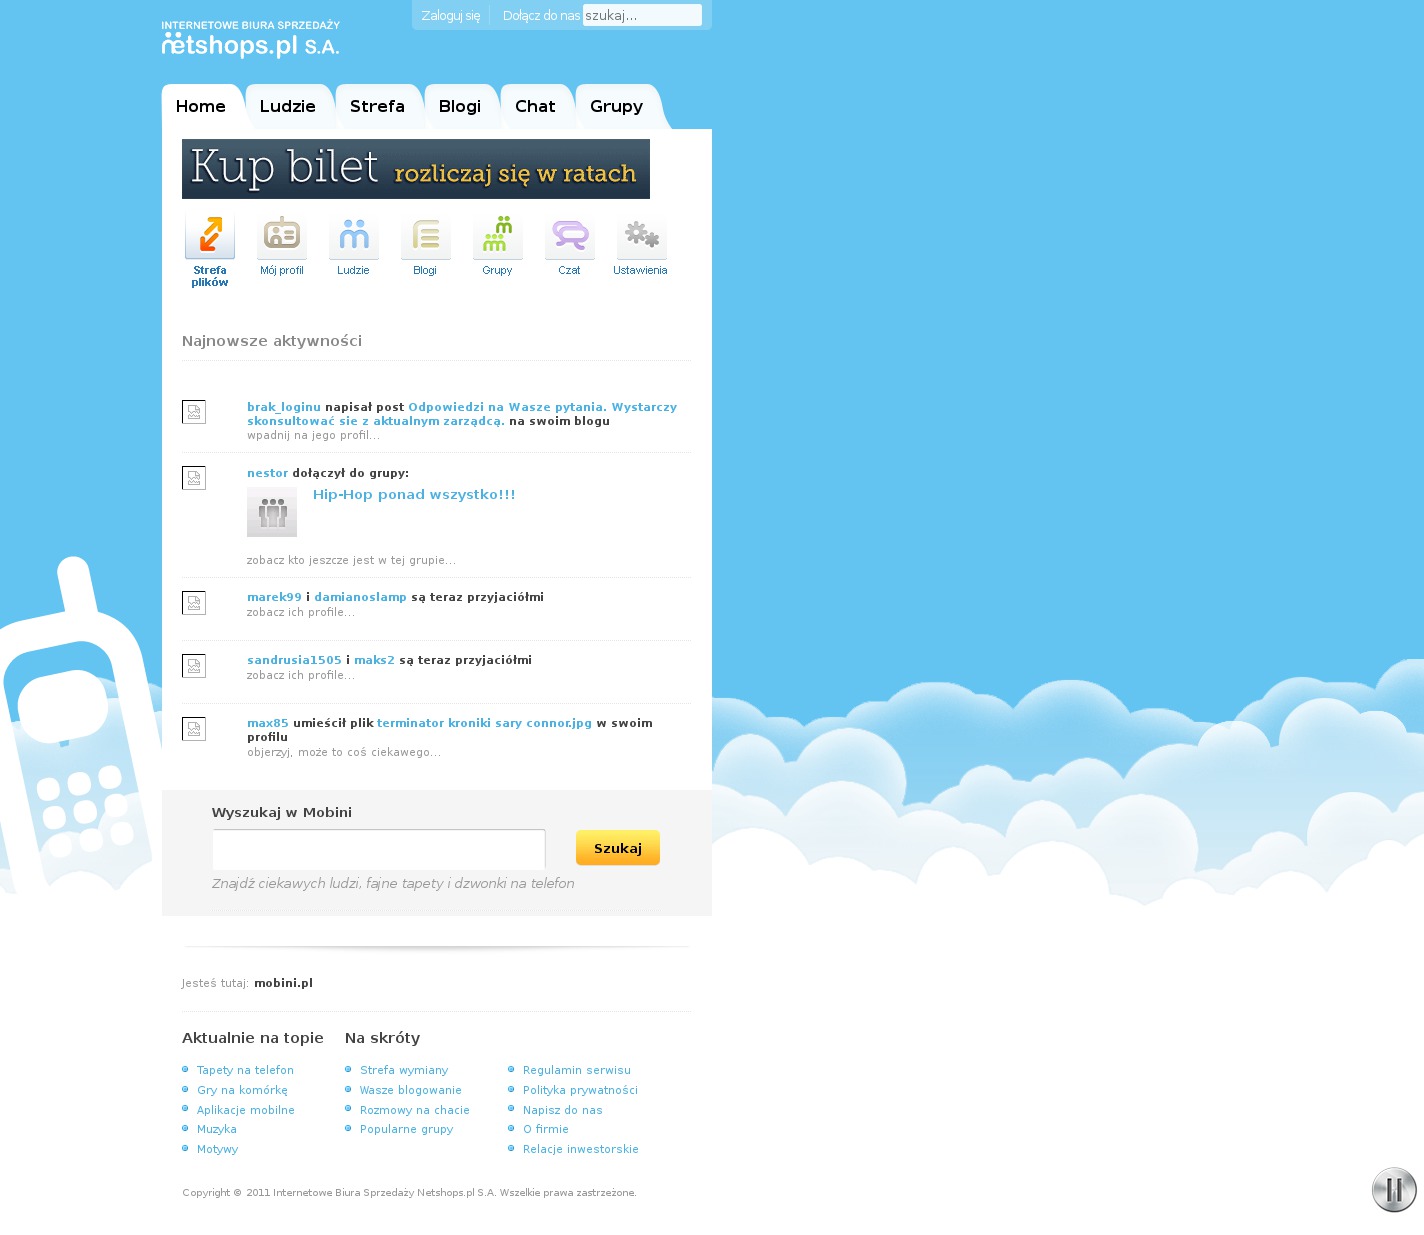This screenshot has height=1235, width=1424.
Task: Open max85's profile link
Action: pyautogui.click(x=268, y=723)
